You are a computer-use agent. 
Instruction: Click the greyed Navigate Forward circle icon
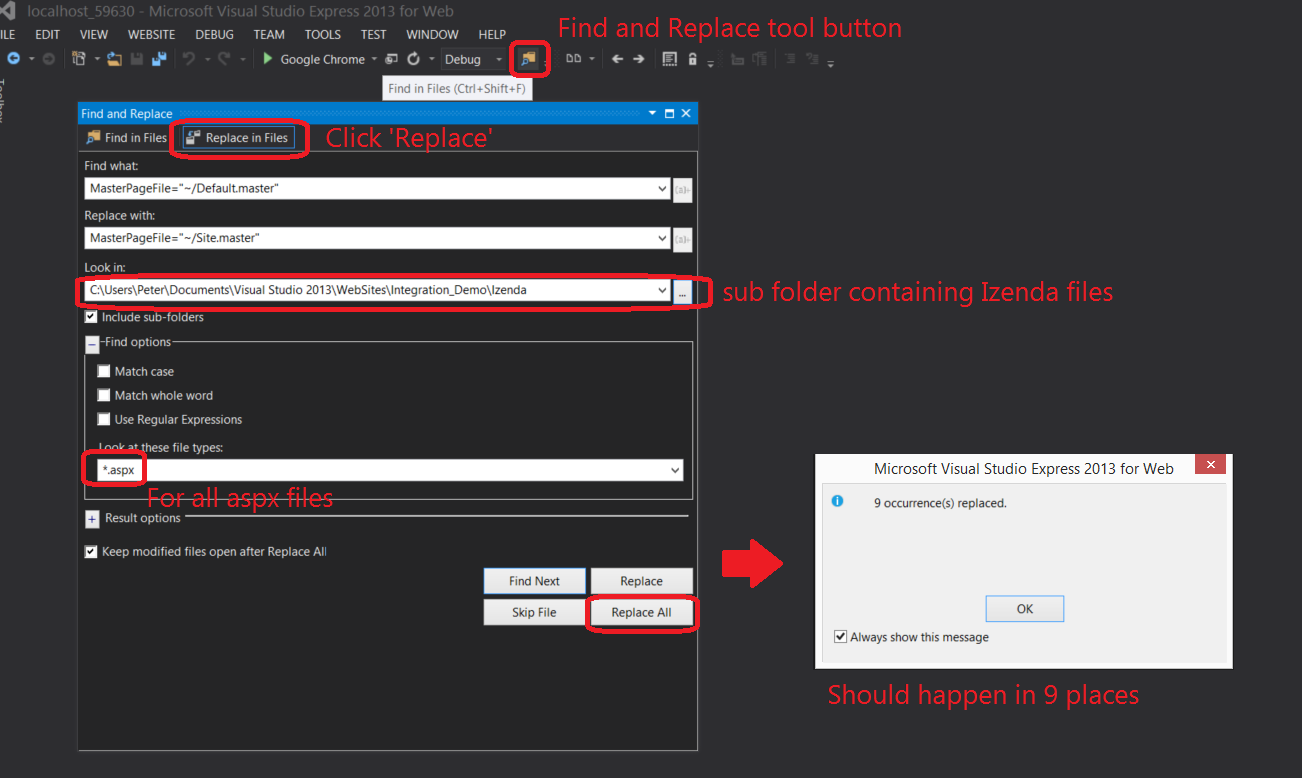click(47, 59)
